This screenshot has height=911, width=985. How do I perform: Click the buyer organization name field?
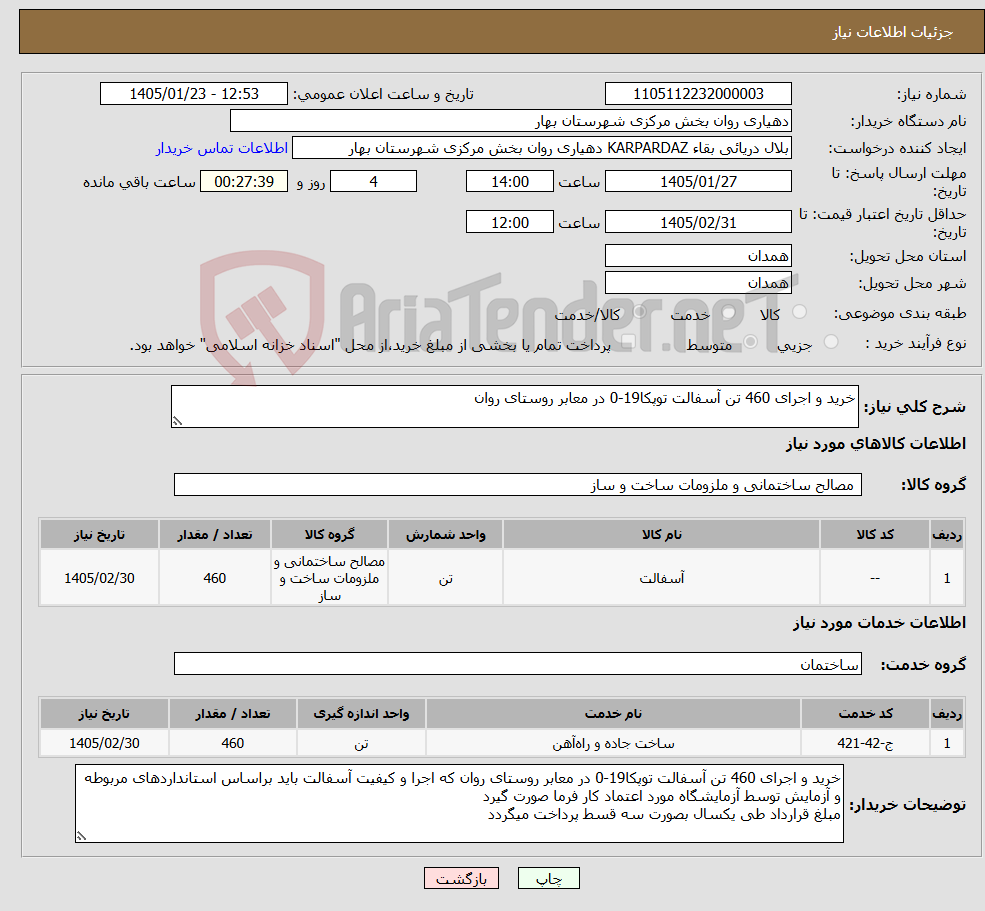(511, 121)
